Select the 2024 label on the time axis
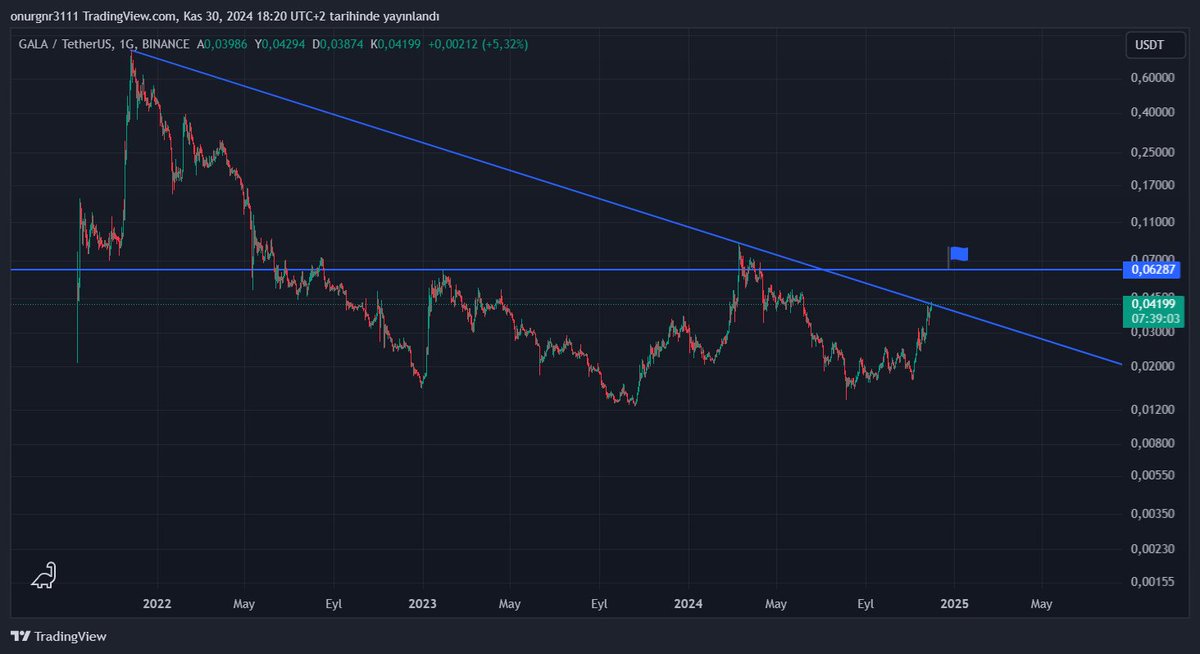 pyautogui.click(x=688, y=604)
